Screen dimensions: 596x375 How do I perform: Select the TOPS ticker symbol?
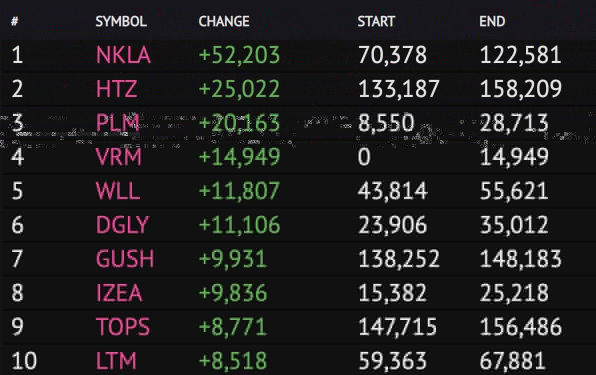pyautogui.click(x=123, y=327)
